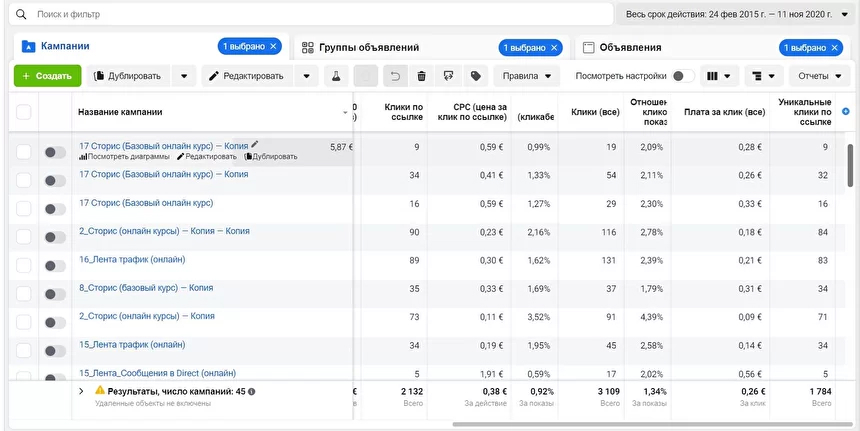
Task: Switch to 'Объявления' tab
Action: point(629,47)
